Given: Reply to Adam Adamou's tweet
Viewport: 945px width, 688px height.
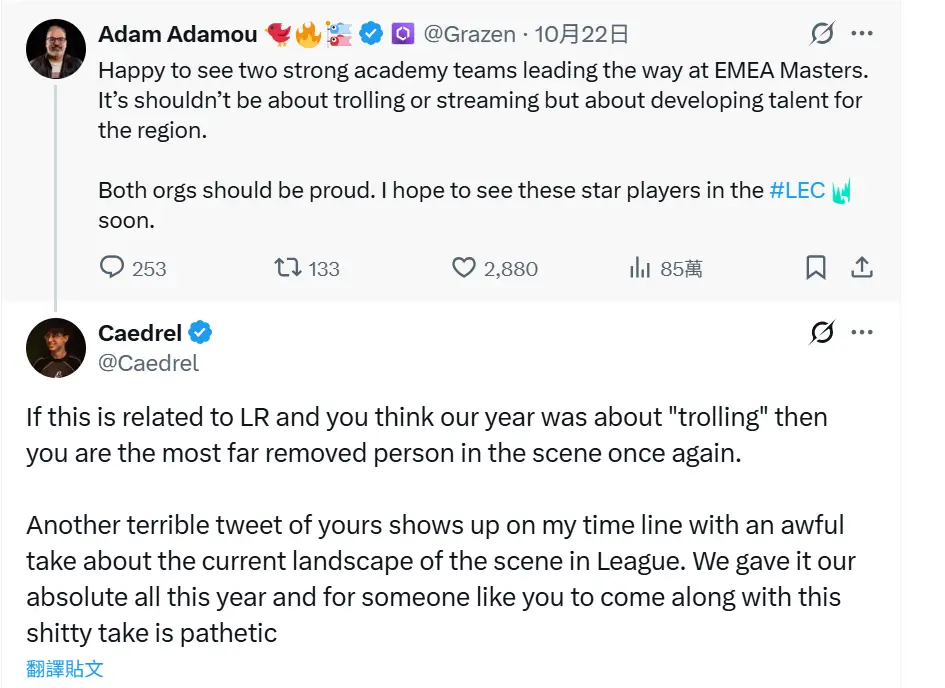Looking at the screenshot, I should click(x=113, y=268).
